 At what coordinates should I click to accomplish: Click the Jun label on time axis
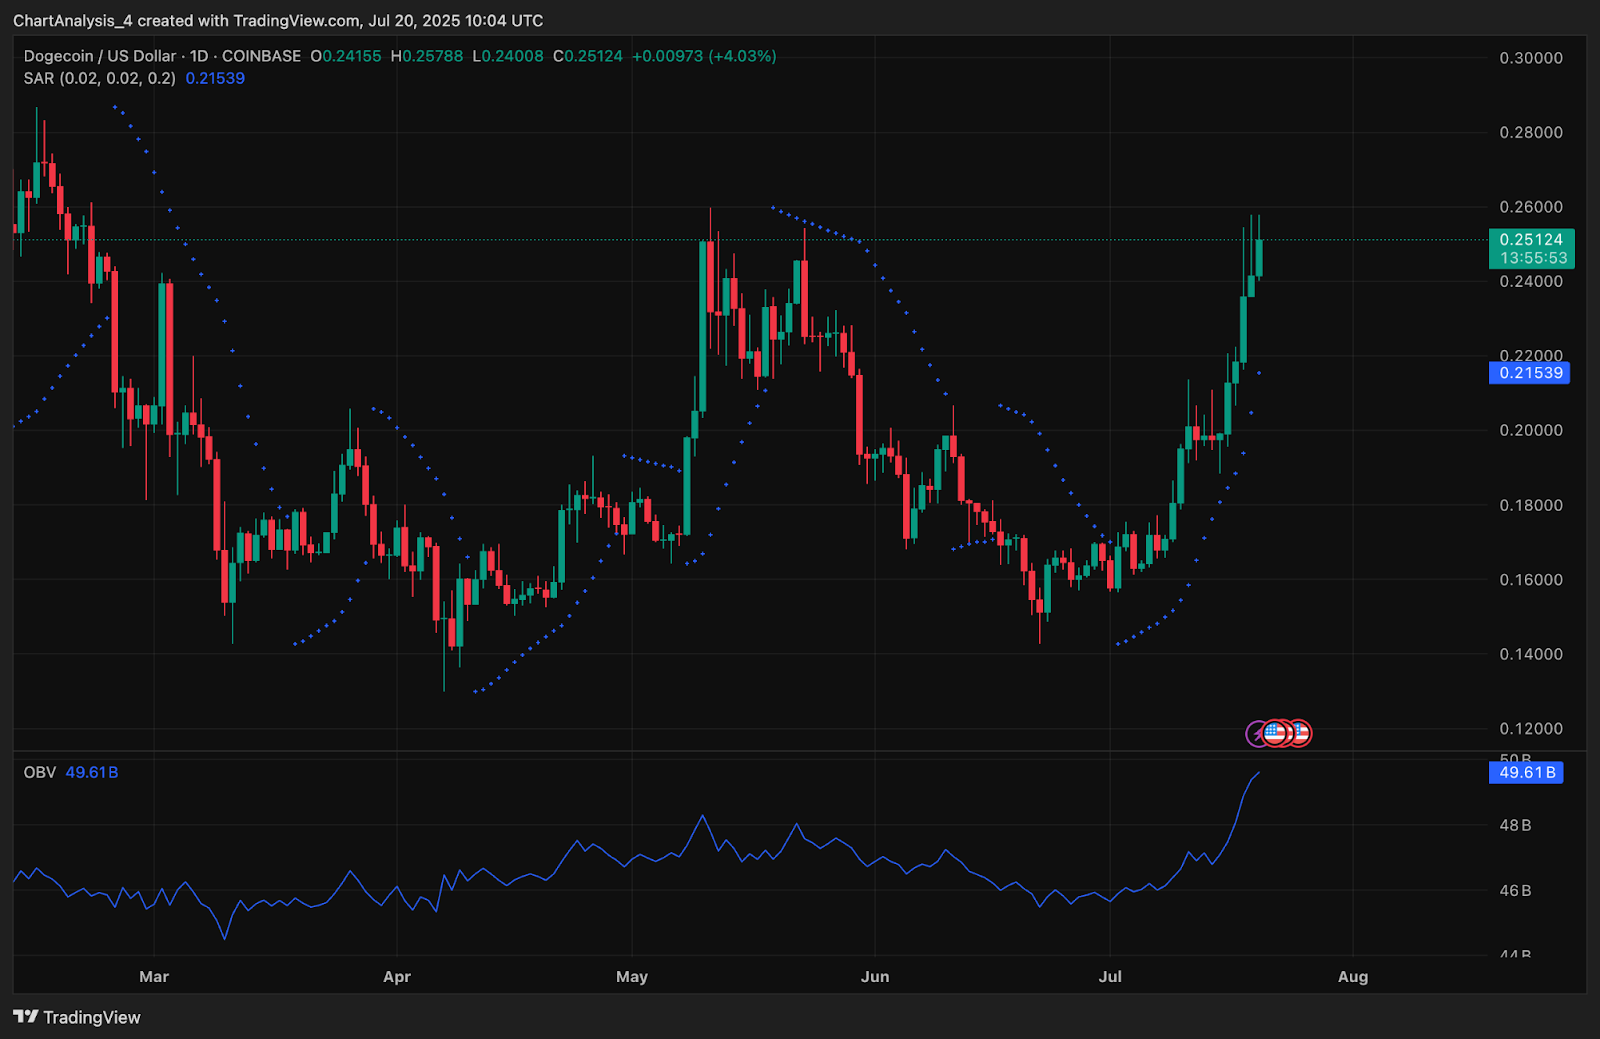[x=875, y=976]
